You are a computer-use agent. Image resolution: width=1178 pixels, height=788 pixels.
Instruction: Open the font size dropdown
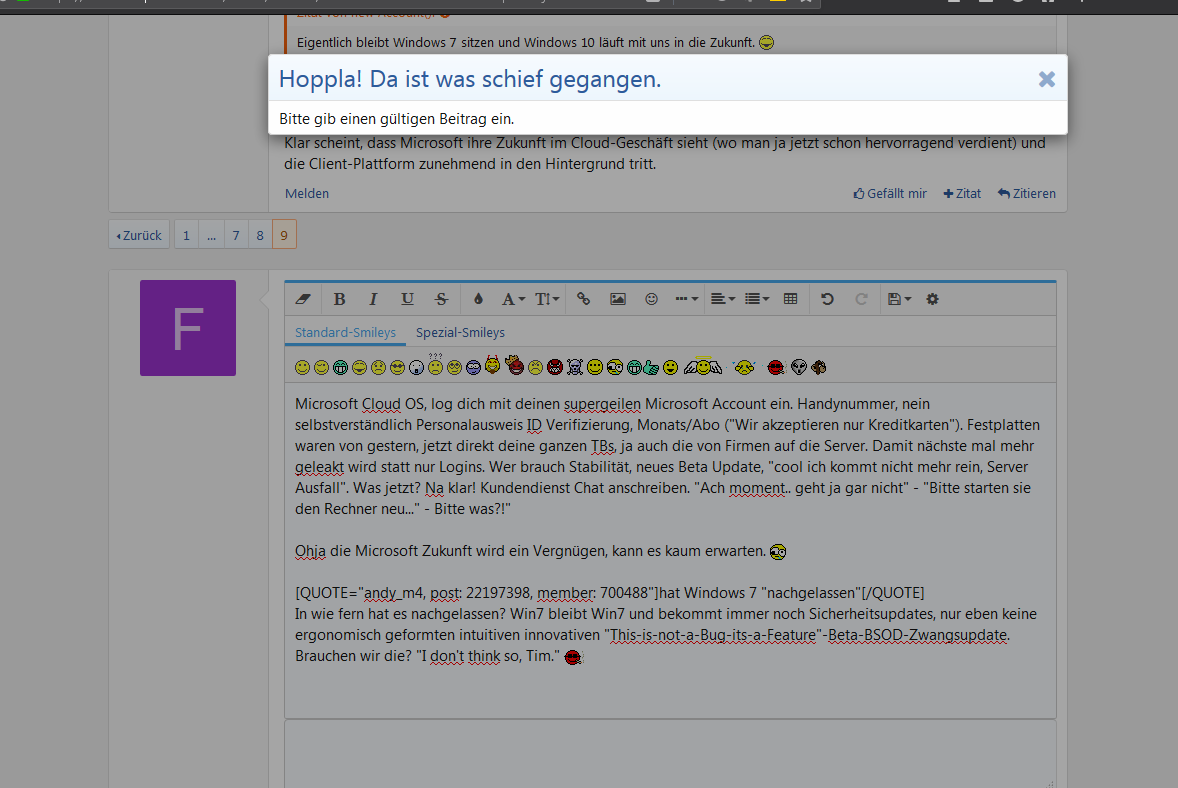coord(547,299)
